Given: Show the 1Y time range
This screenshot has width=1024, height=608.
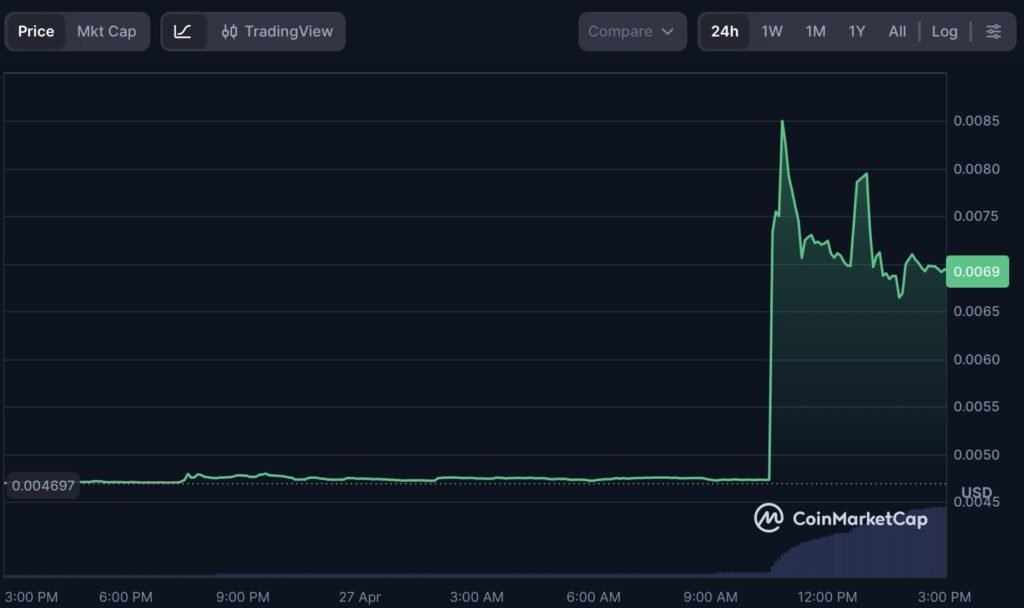Looking at the screenshot, I should point(857,31).
